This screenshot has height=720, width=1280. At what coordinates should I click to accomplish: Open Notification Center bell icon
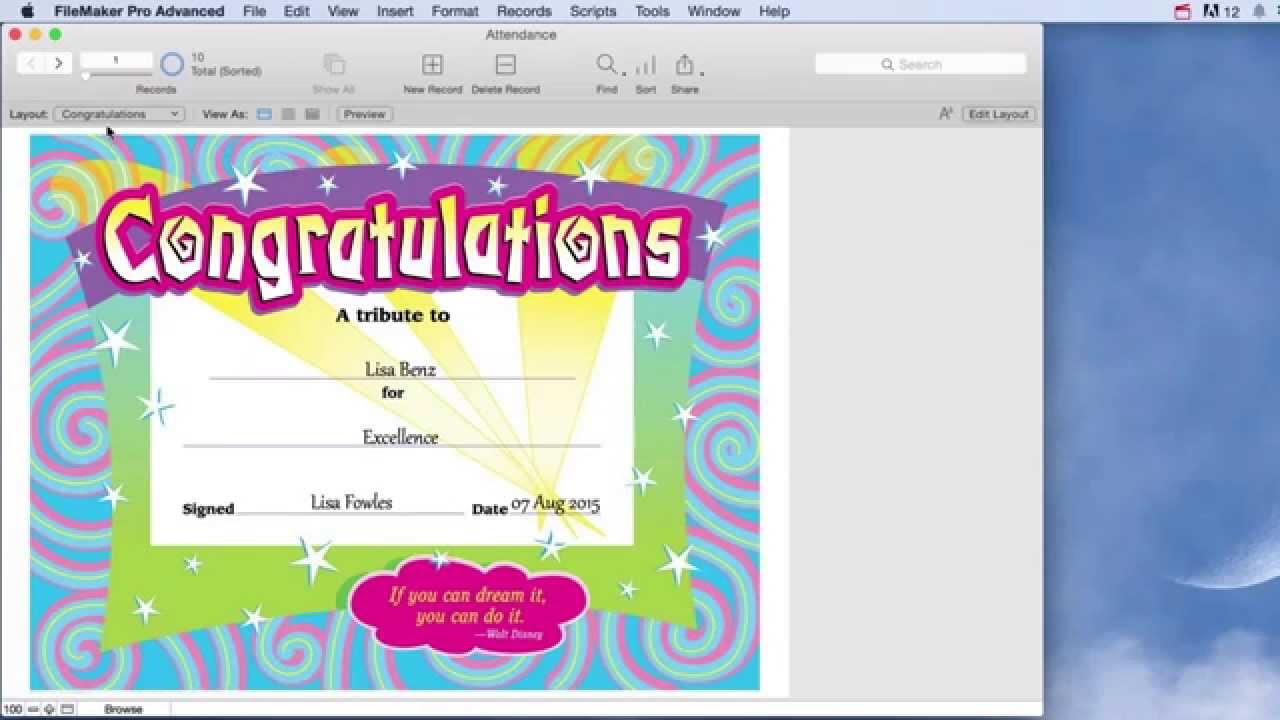(1261, 11)
